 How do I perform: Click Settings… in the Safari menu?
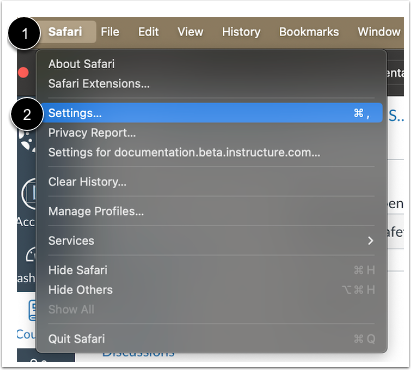[211, 113]
